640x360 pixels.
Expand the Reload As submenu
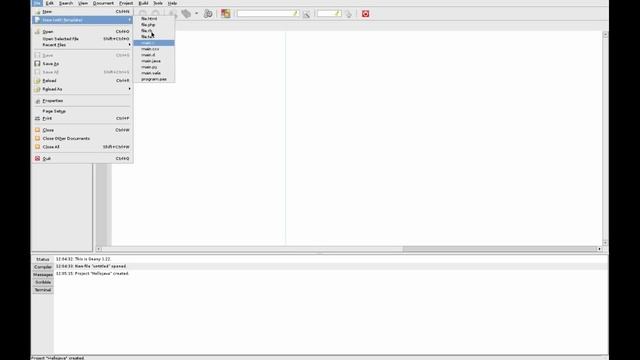tap(82, 89)
